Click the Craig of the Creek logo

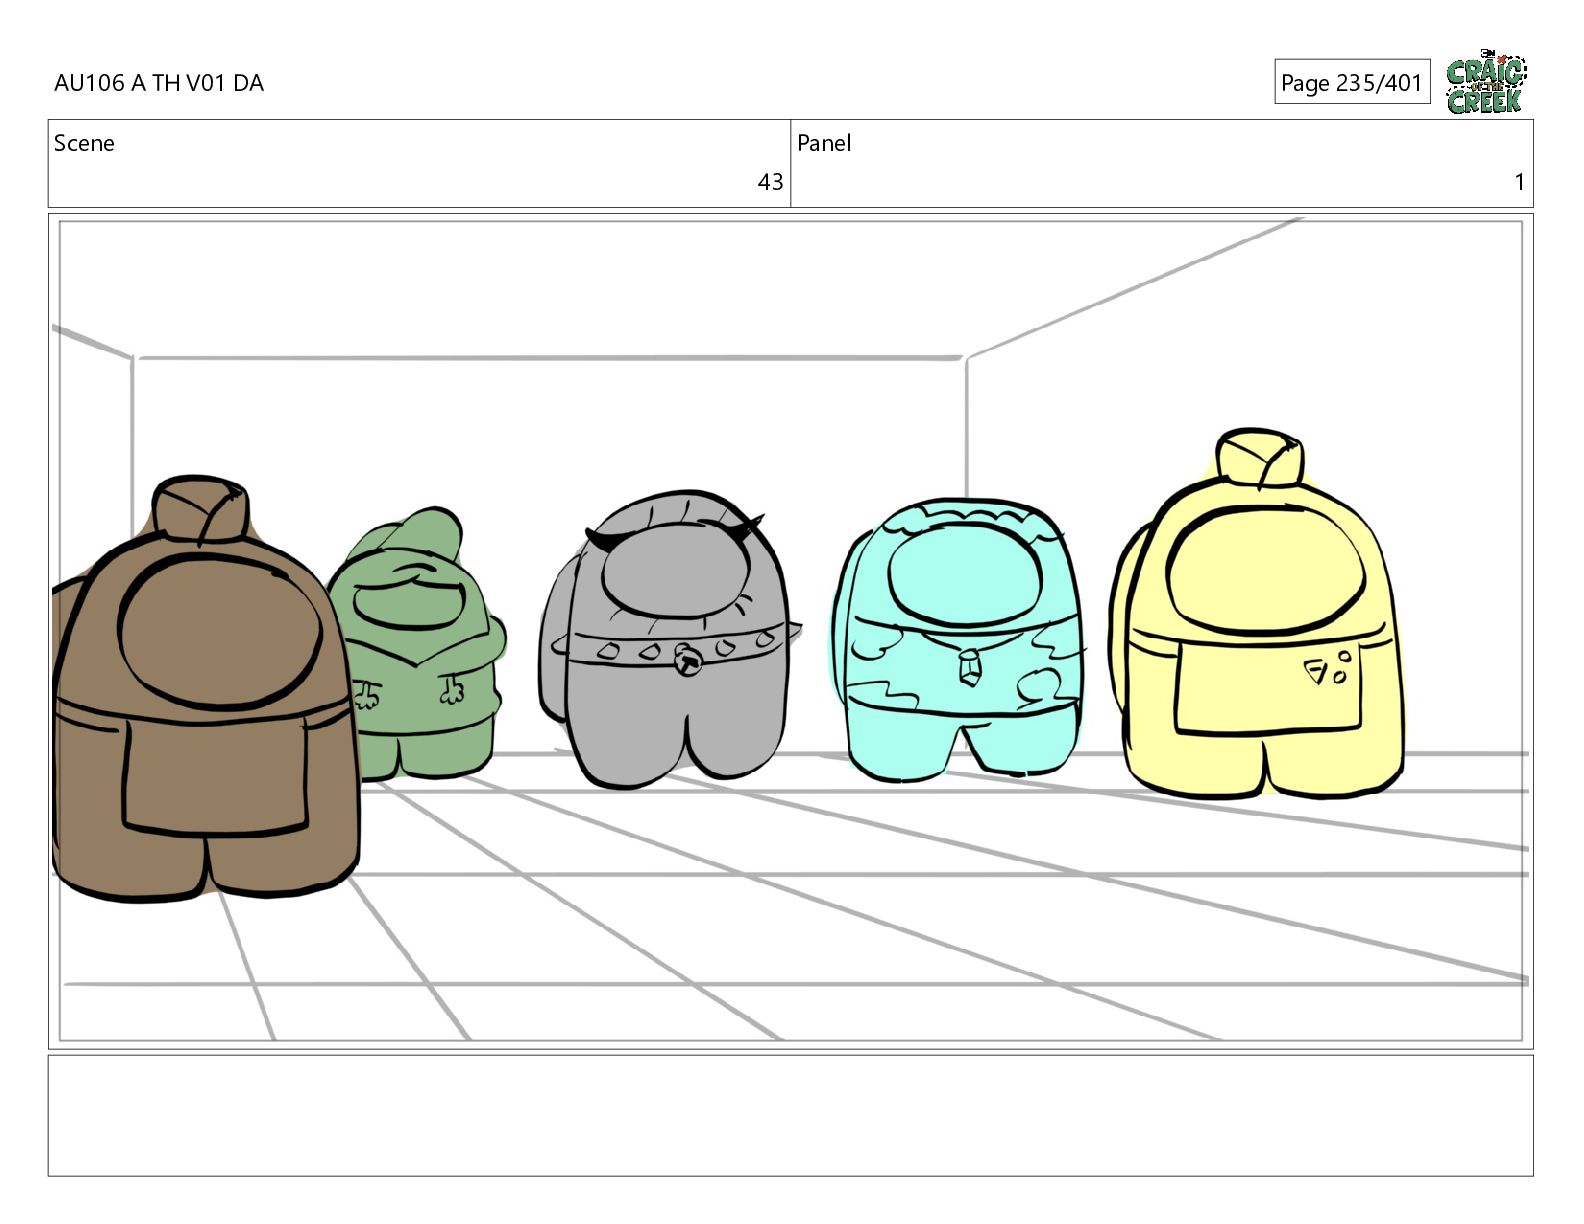(x=1486, y=82)
